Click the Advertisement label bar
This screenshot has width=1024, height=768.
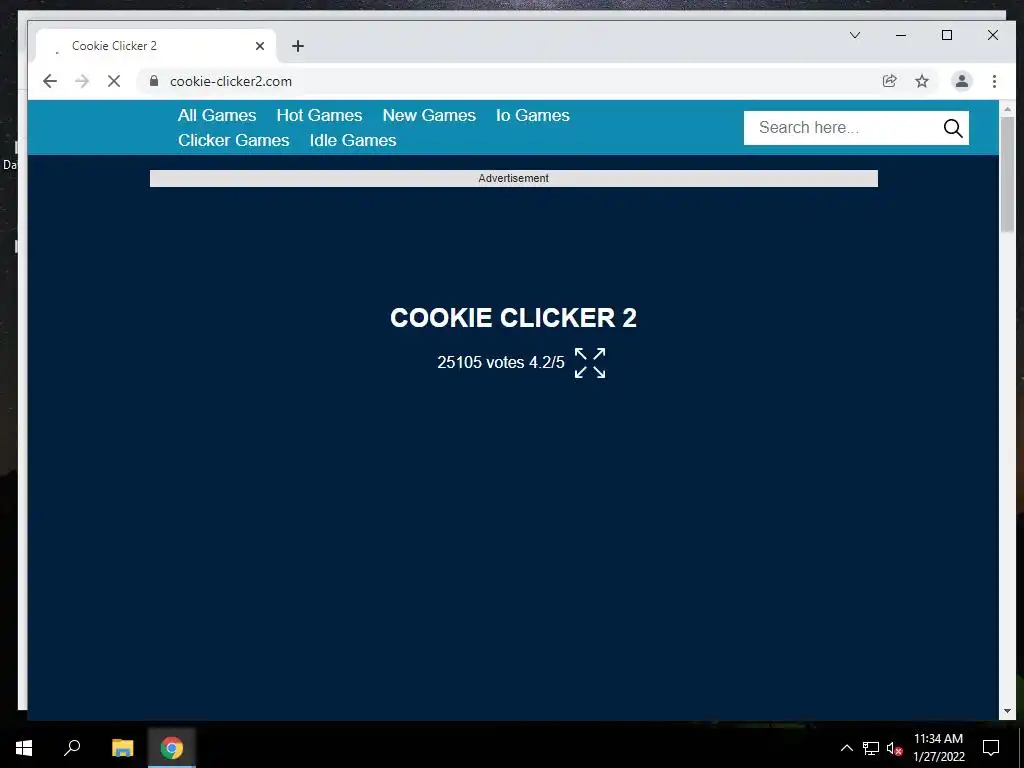513,178
